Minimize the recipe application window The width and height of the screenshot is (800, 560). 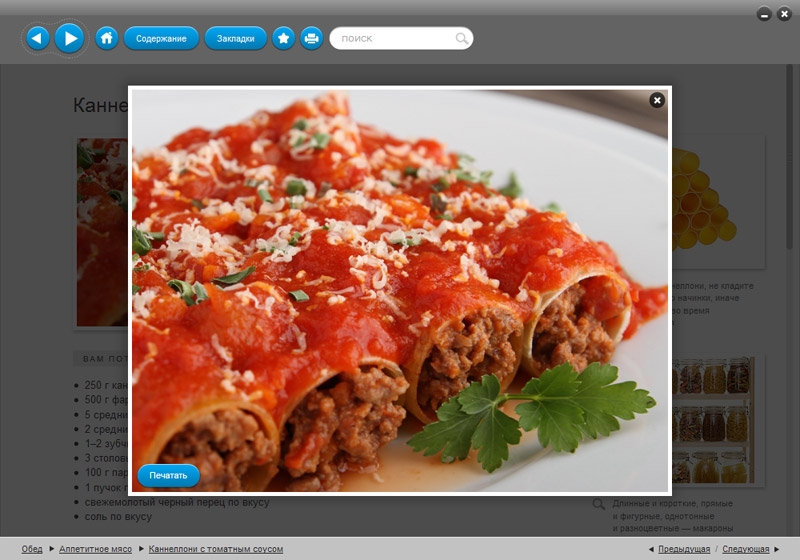(x=764, y=14)
